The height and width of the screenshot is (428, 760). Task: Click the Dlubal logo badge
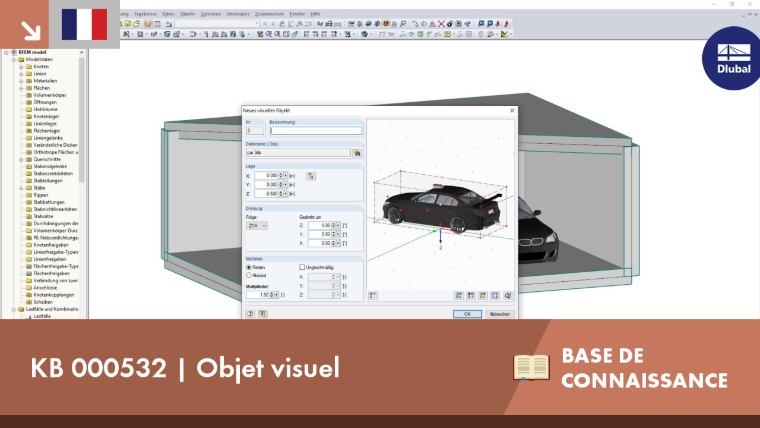click(x=731, y=59)
